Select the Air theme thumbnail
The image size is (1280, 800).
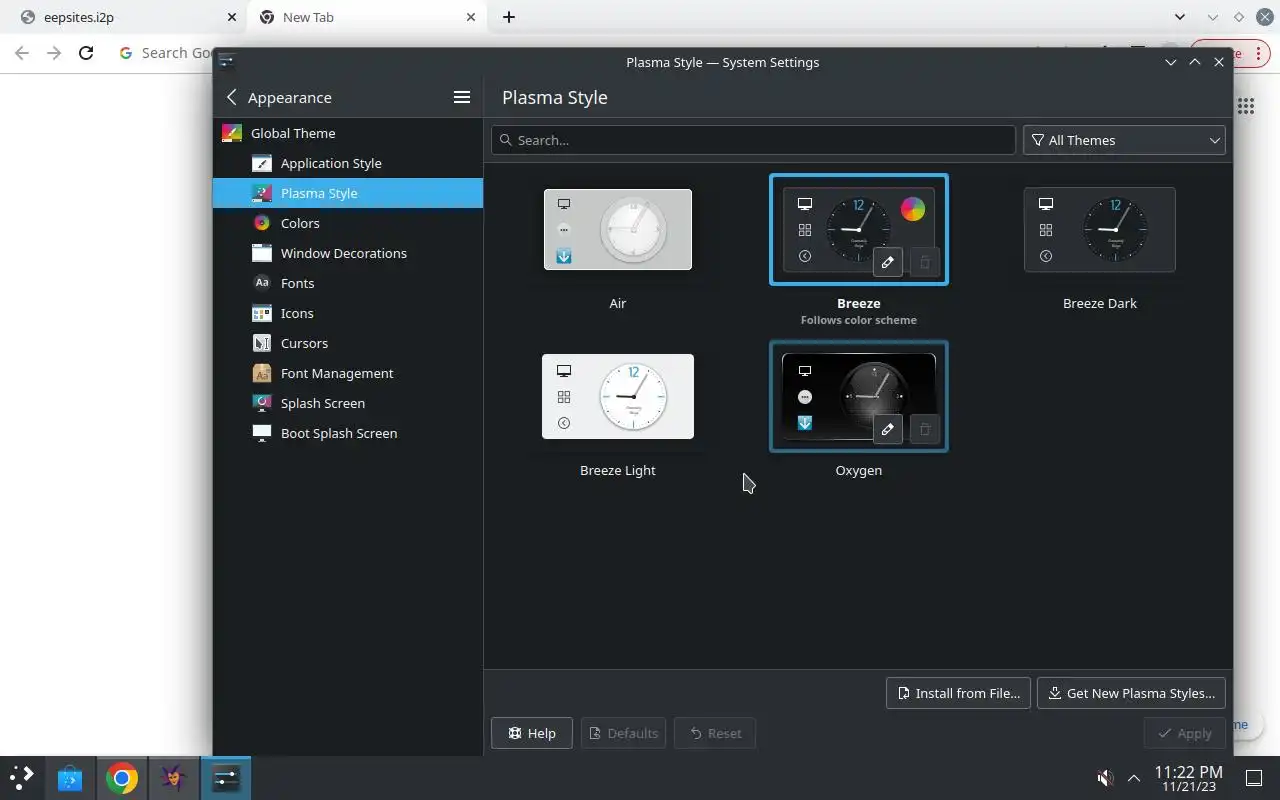[x=618, y=229]
